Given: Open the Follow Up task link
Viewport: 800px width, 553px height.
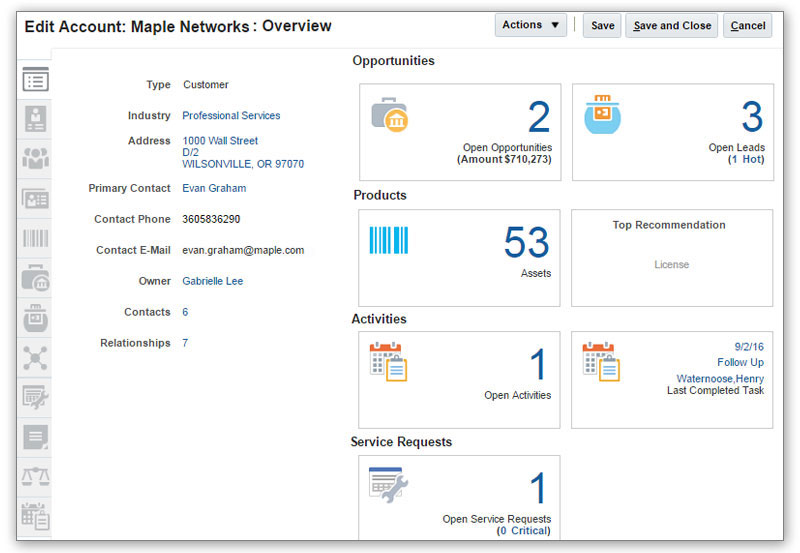Looking at the screenshot, I should click(740, 362).
